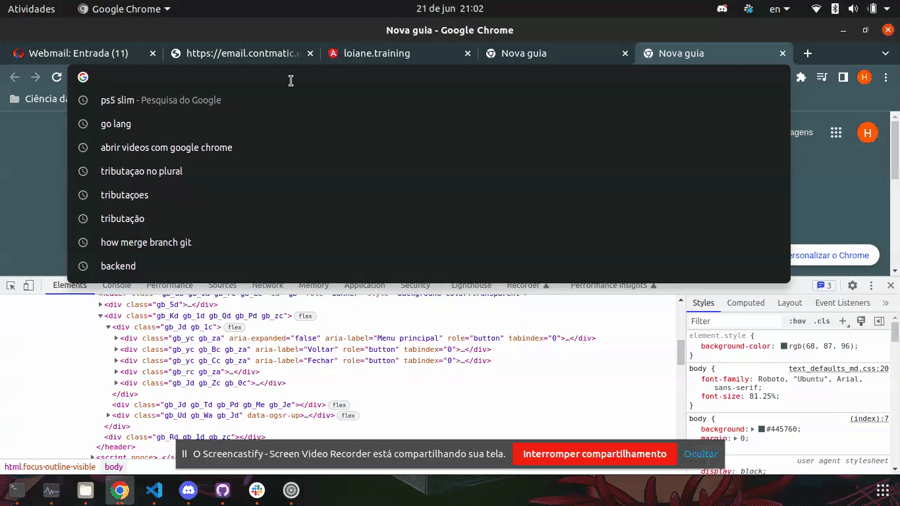Toggle the Chrome side panel icon

[843, 77]
